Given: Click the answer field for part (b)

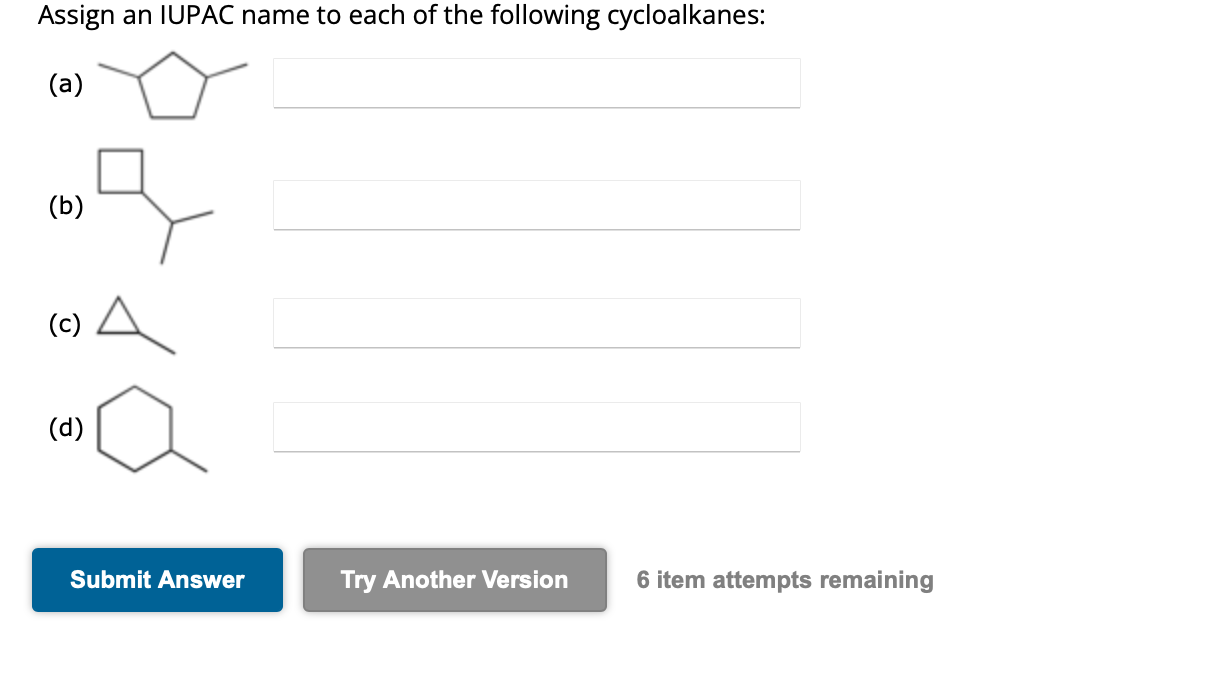Looking at the screenshot, I should (537, 205).
